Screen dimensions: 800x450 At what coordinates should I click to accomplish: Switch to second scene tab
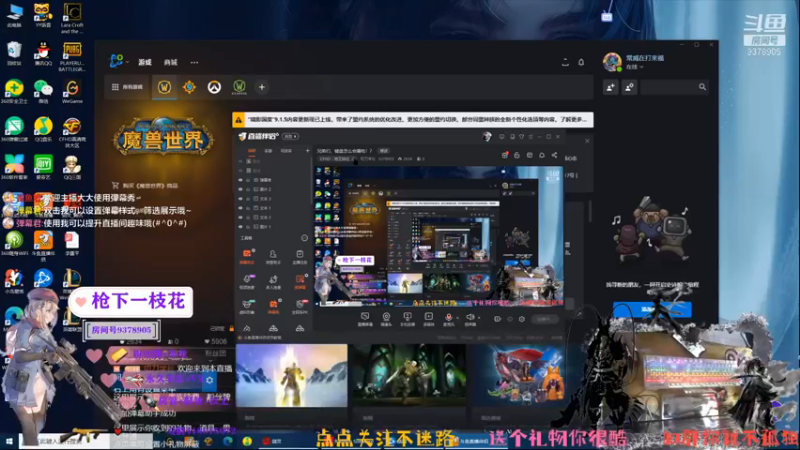(268, 151)
